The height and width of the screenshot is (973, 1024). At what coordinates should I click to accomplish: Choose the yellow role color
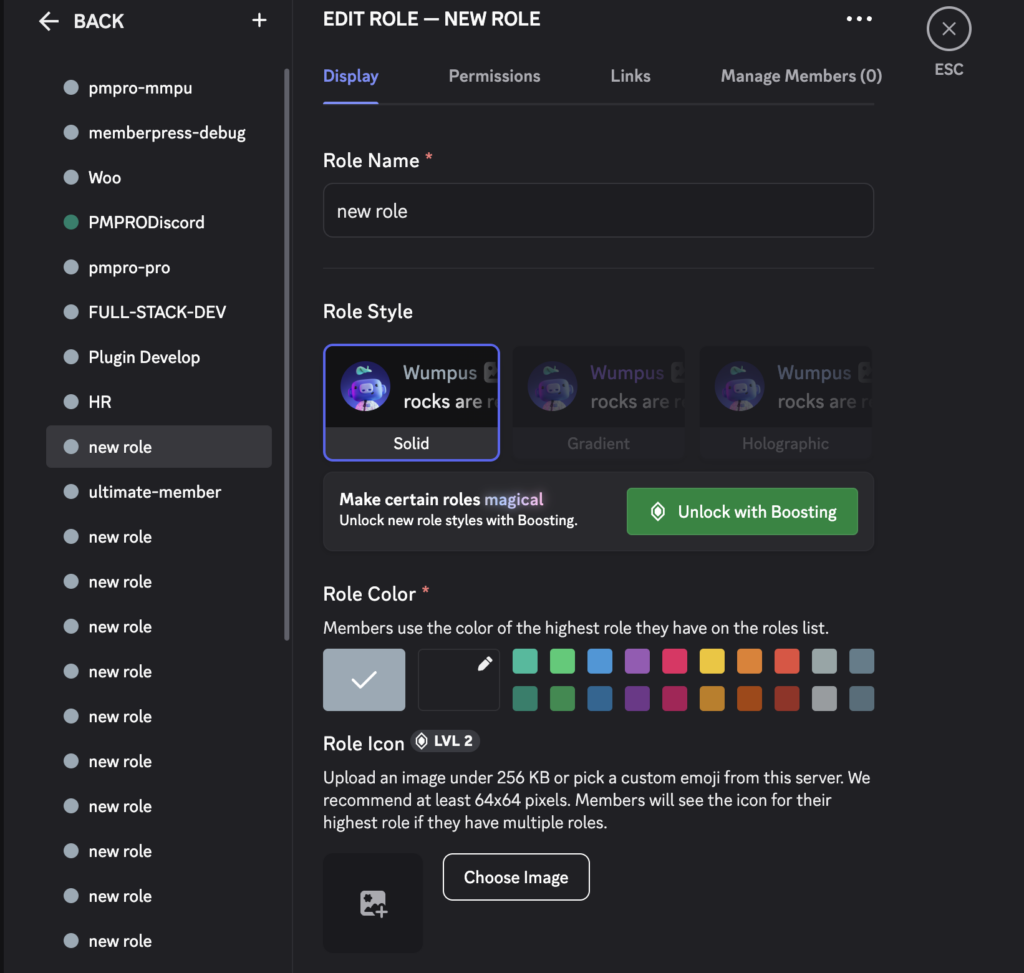pyautogui.click(x=712, y=661)
